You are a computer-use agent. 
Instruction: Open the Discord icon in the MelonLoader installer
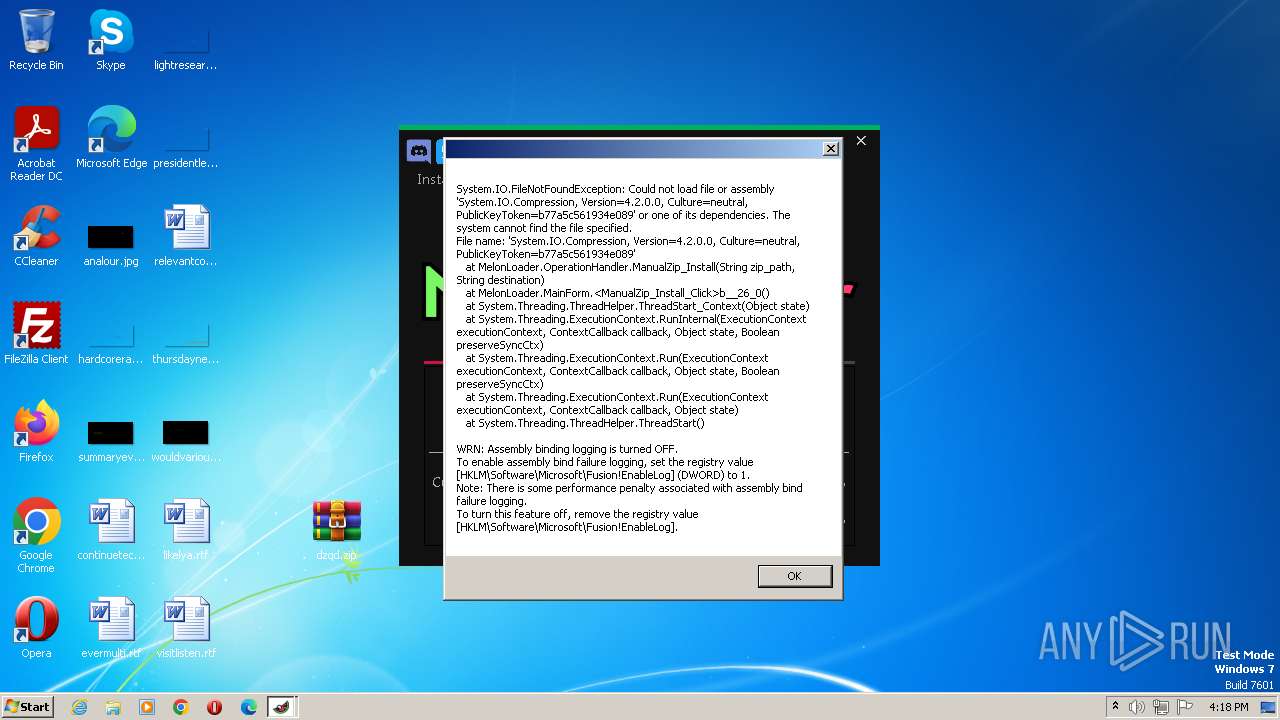(x=419, y=151)
